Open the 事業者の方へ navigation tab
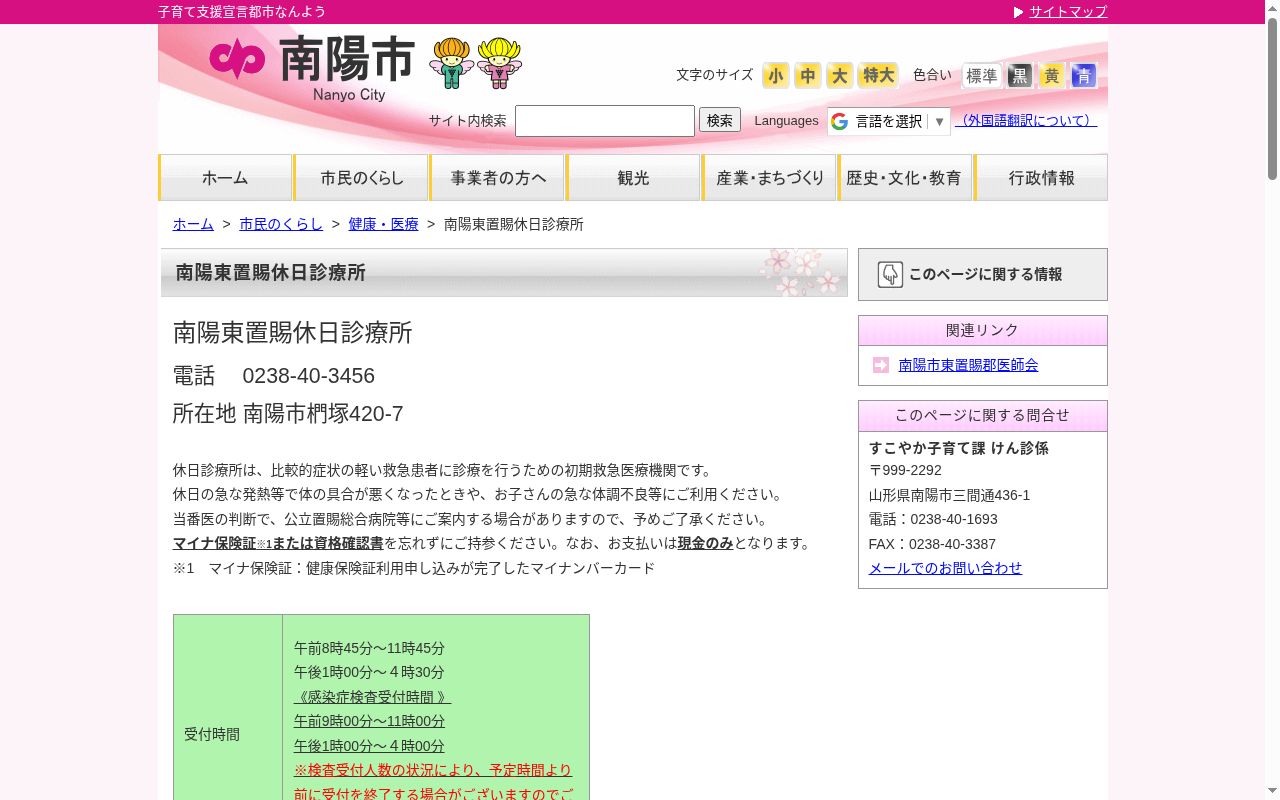The width and height of the screenshot is (1280, 800). coord(498,177)
